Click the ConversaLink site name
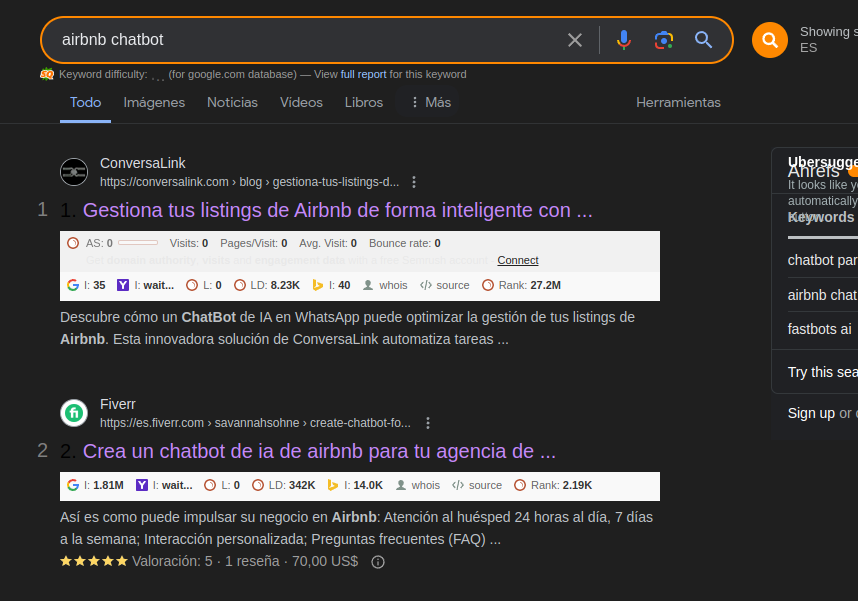The height and width of the screenshot is (601, 858). click(143, 163)
